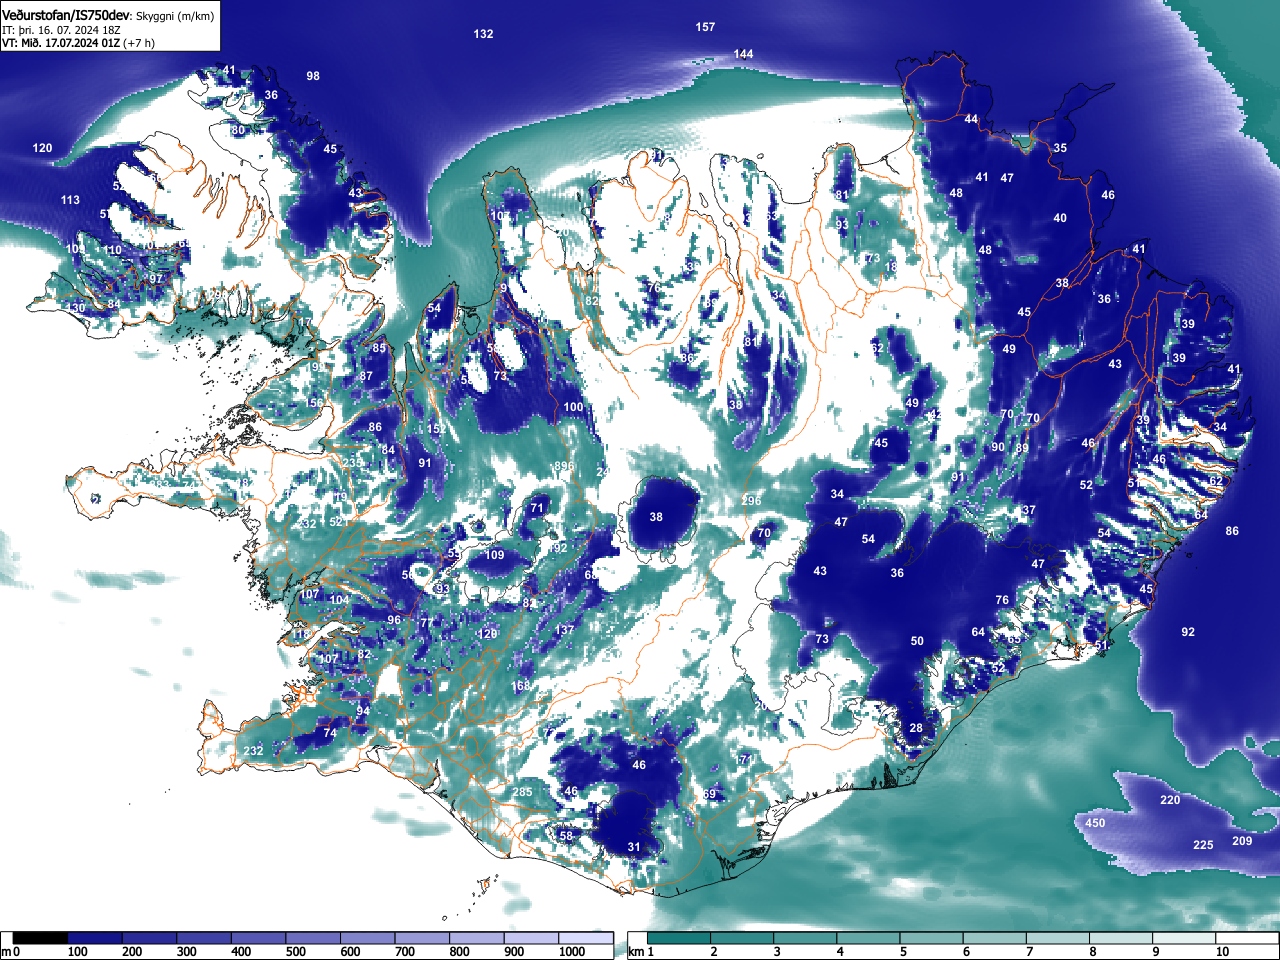Click the legend swatch between 500 and 600 m
Image resolution: width=1280 pixels, height=960 pixels.
pos(314,938)
